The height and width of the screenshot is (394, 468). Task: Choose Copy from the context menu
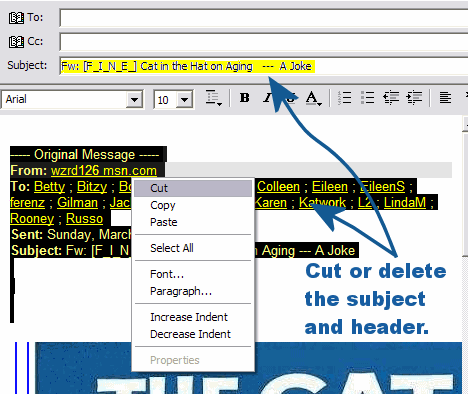click(x=193, y=205)
